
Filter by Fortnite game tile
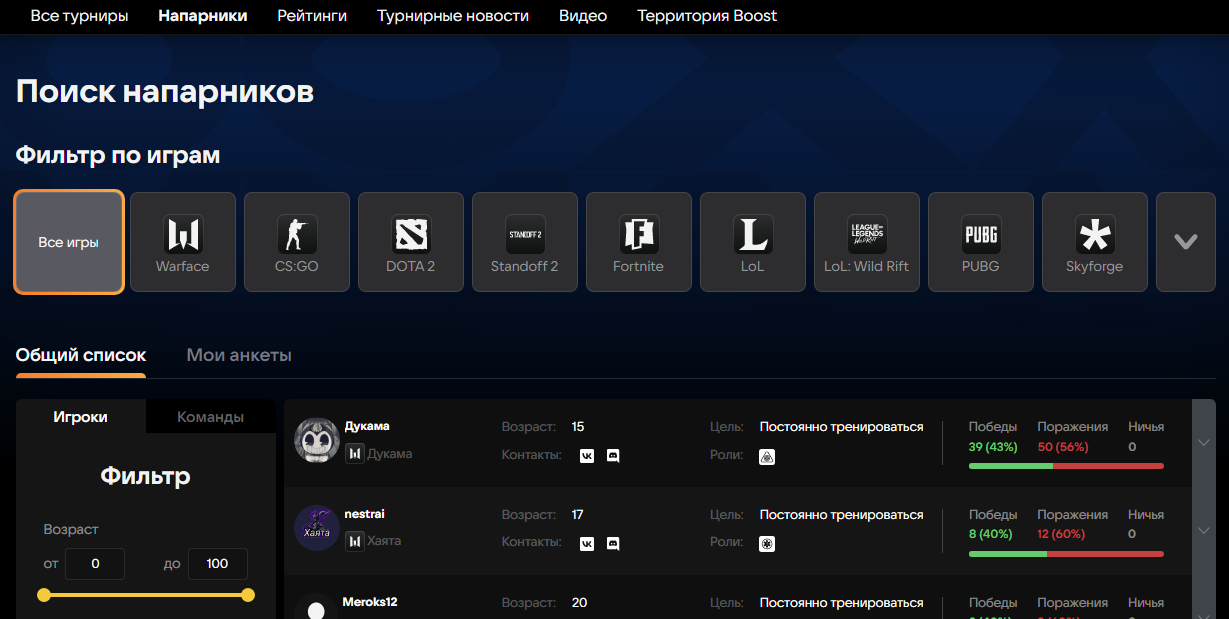(x=639, y=242)
